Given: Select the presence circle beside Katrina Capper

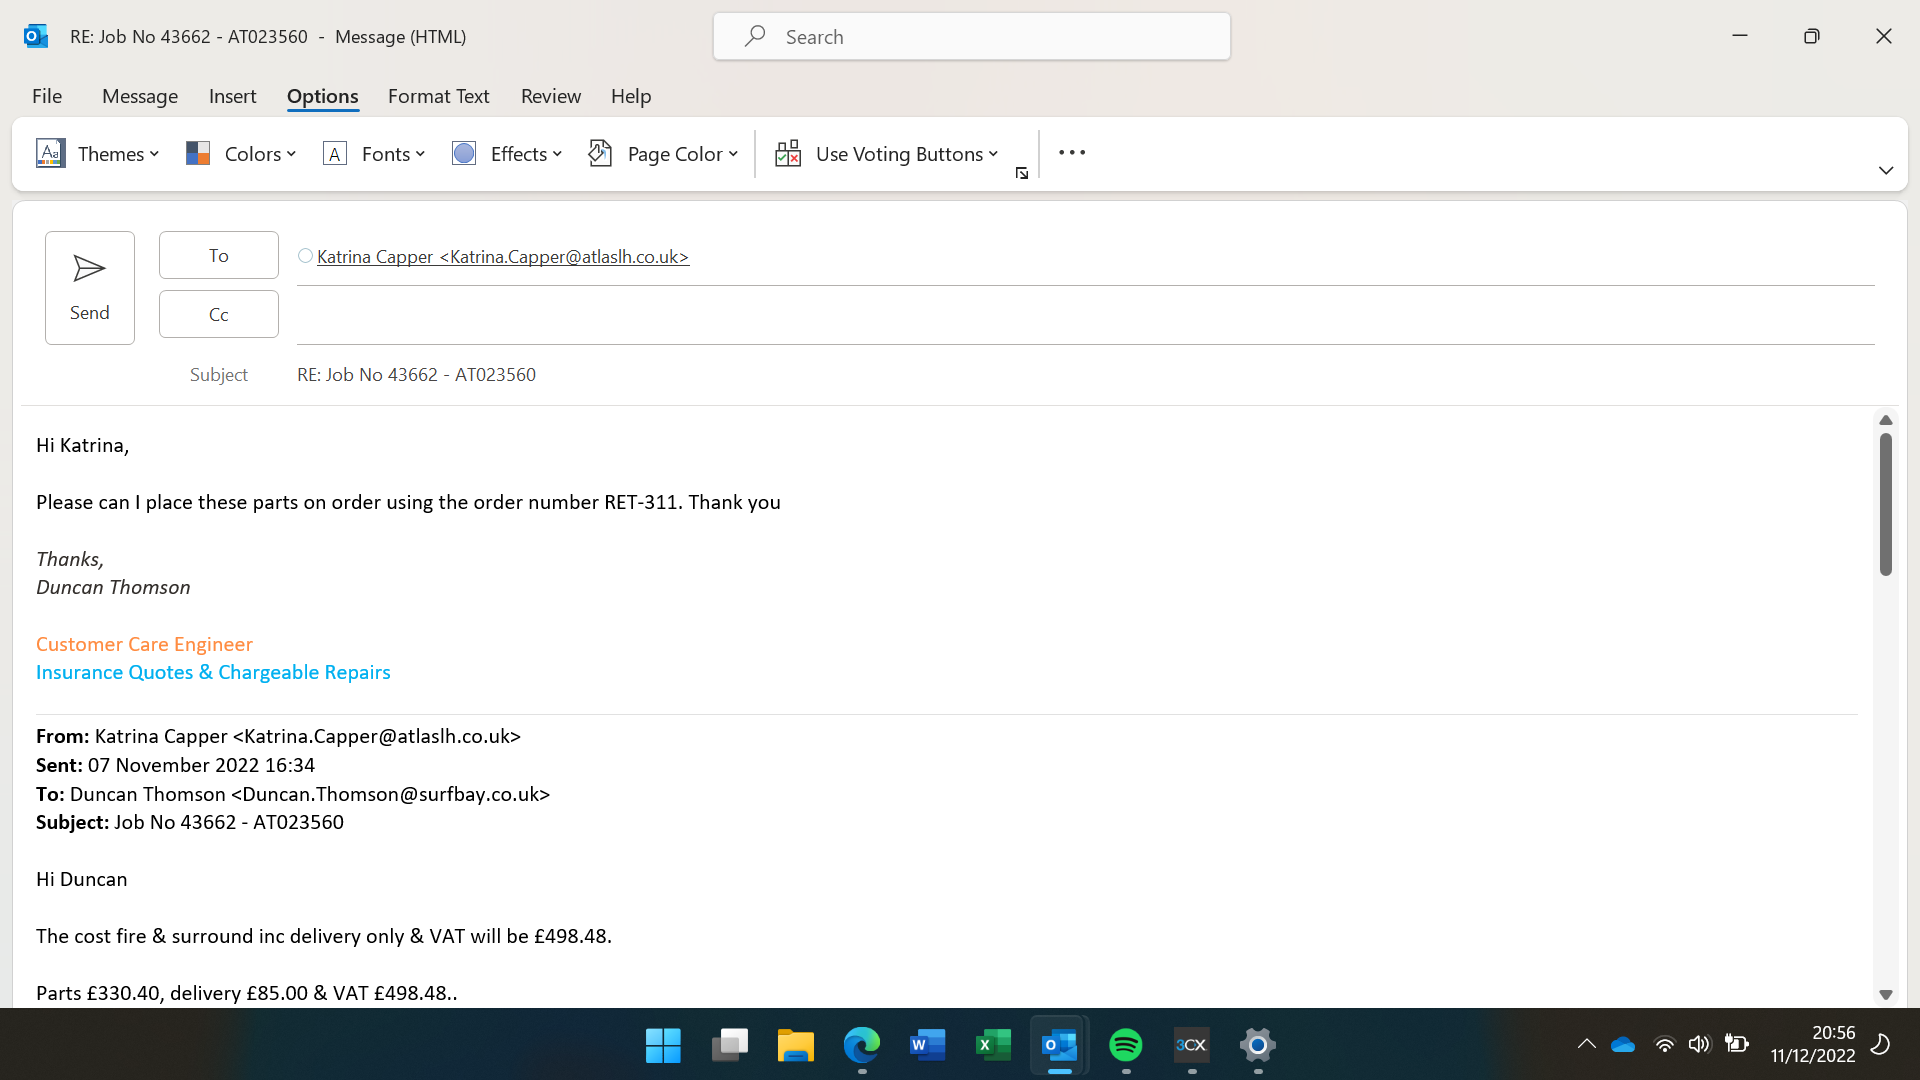Looking at the screenshot, I should (x=305, y=256).
